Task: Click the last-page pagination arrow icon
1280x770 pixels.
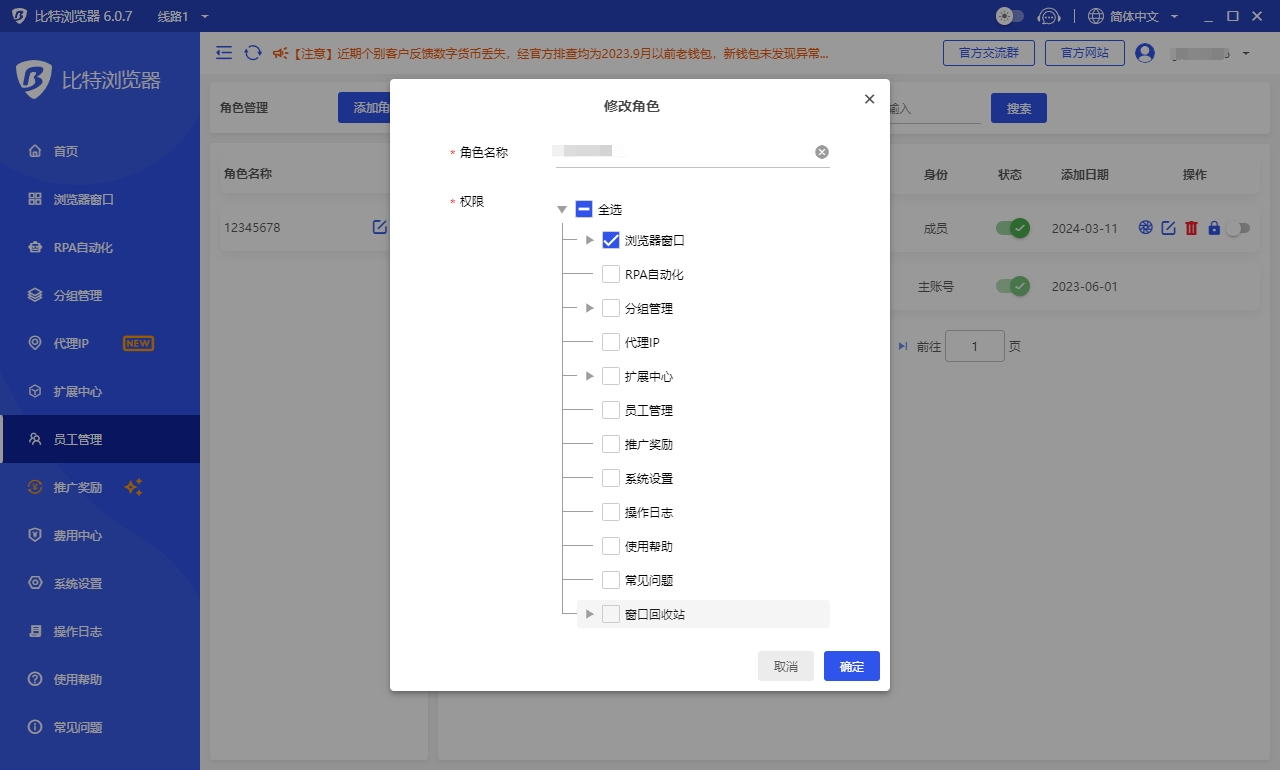Action: point(903,346)
